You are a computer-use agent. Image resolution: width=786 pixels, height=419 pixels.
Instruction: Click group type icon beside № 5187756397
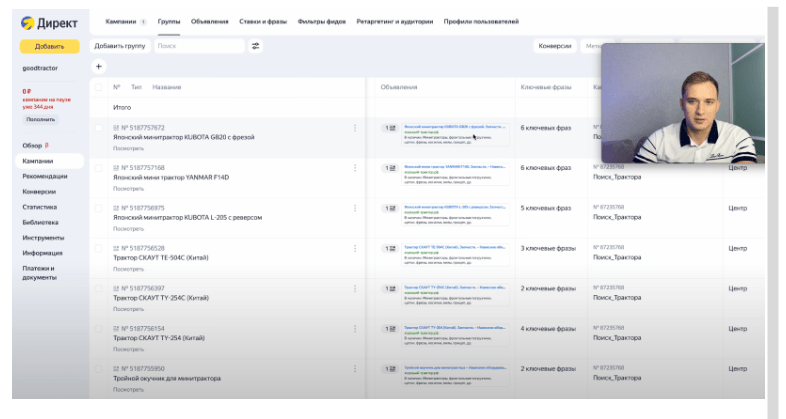(x=116, y=288)
